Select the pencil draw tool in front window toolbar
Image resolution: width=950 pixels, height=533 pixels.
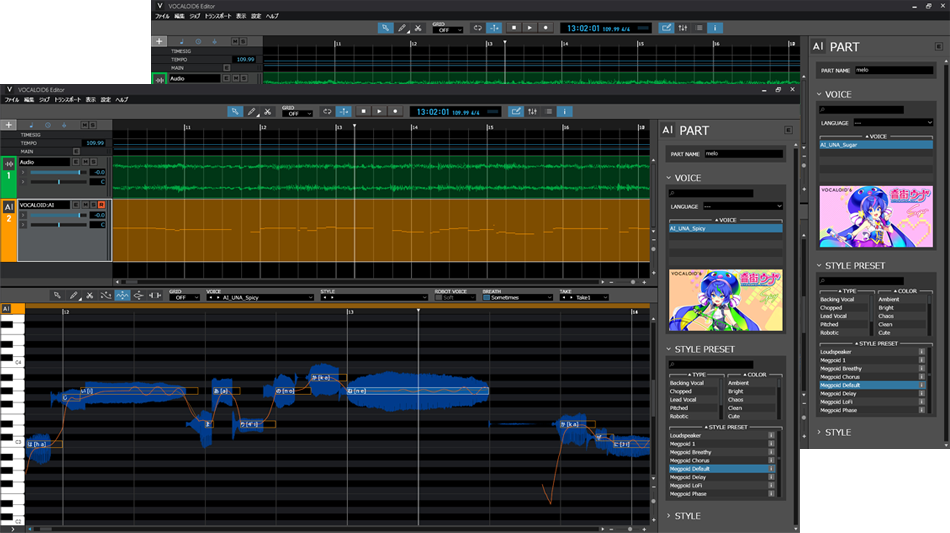coord(251,111)
